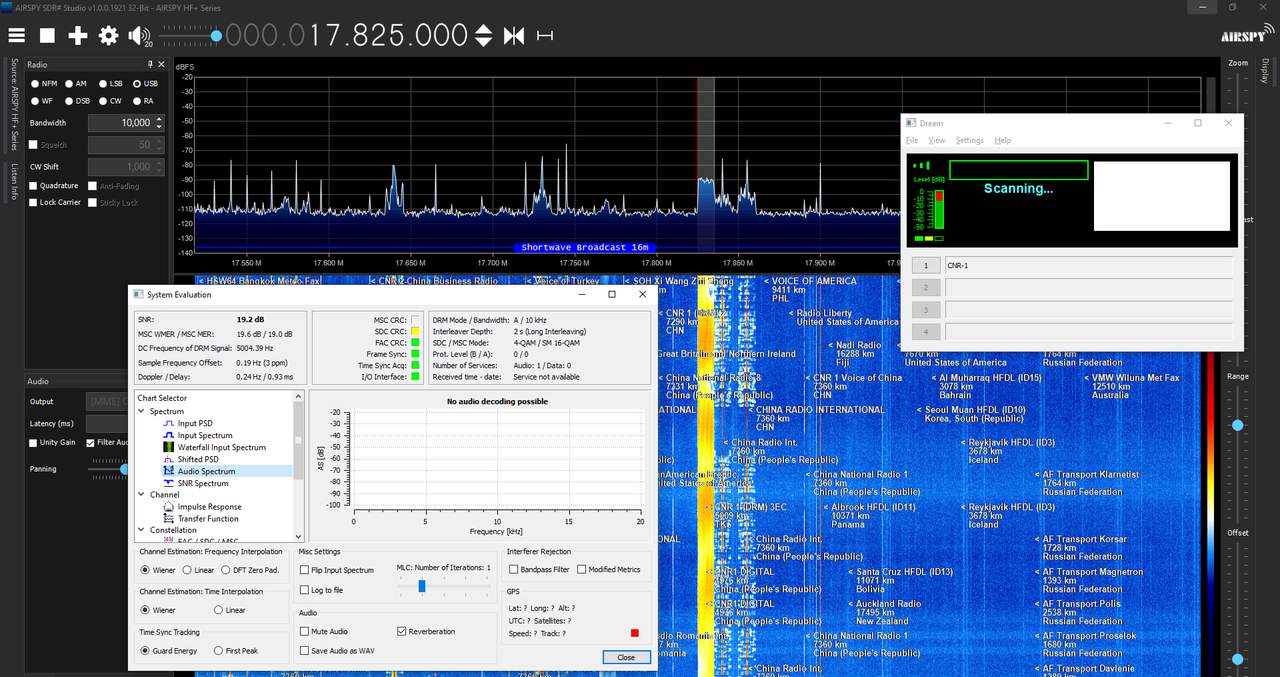The image size is (1280, 677).
Task: Enable Modified Metrics checkbox
Action: [581, 569]
